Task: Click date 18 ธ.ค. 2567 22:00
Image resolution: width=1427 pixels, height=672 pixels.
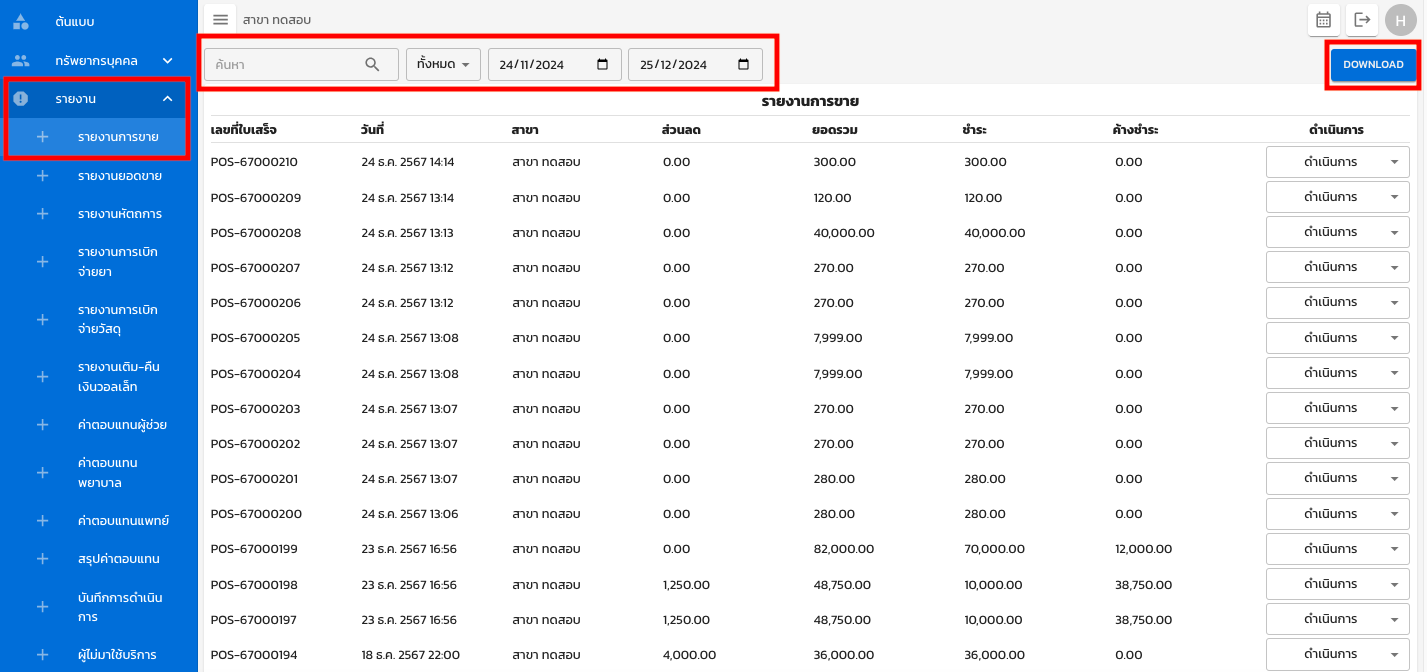Action: (410, 655)
